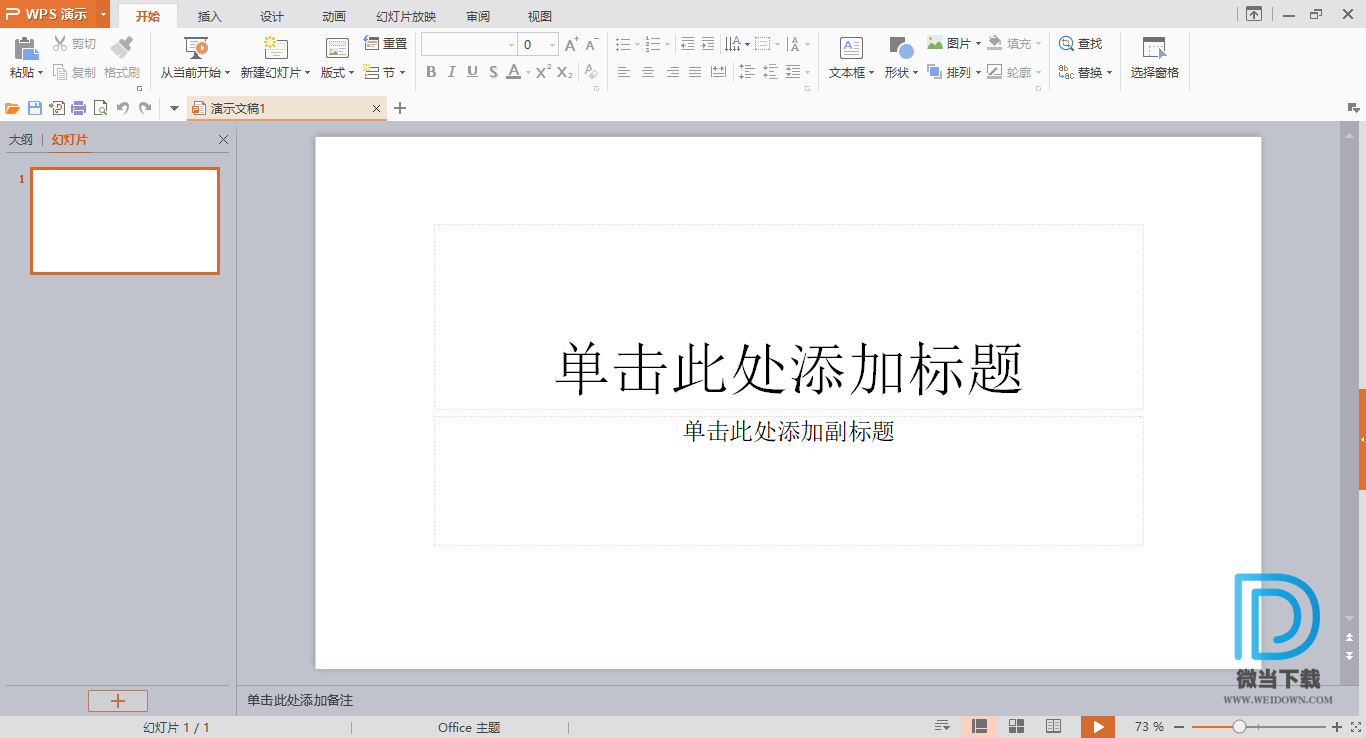This screenshot has height=738, width=1366.
Task: Switch to the View (视图) tab
Action: coord(540,16)
